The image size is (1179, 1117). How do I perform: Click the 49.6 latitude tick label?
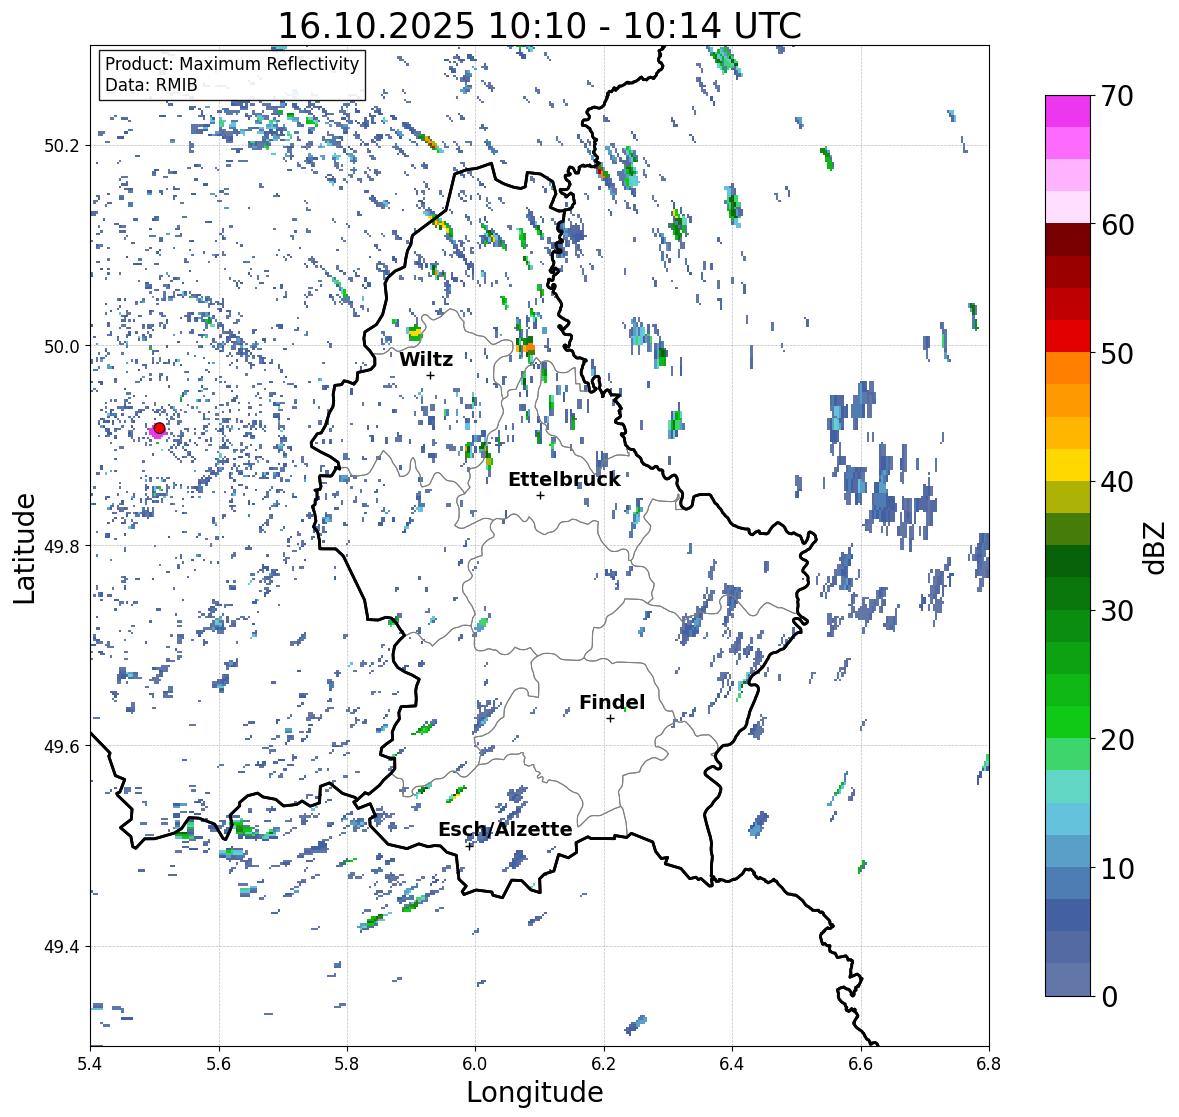coord(63,746)
